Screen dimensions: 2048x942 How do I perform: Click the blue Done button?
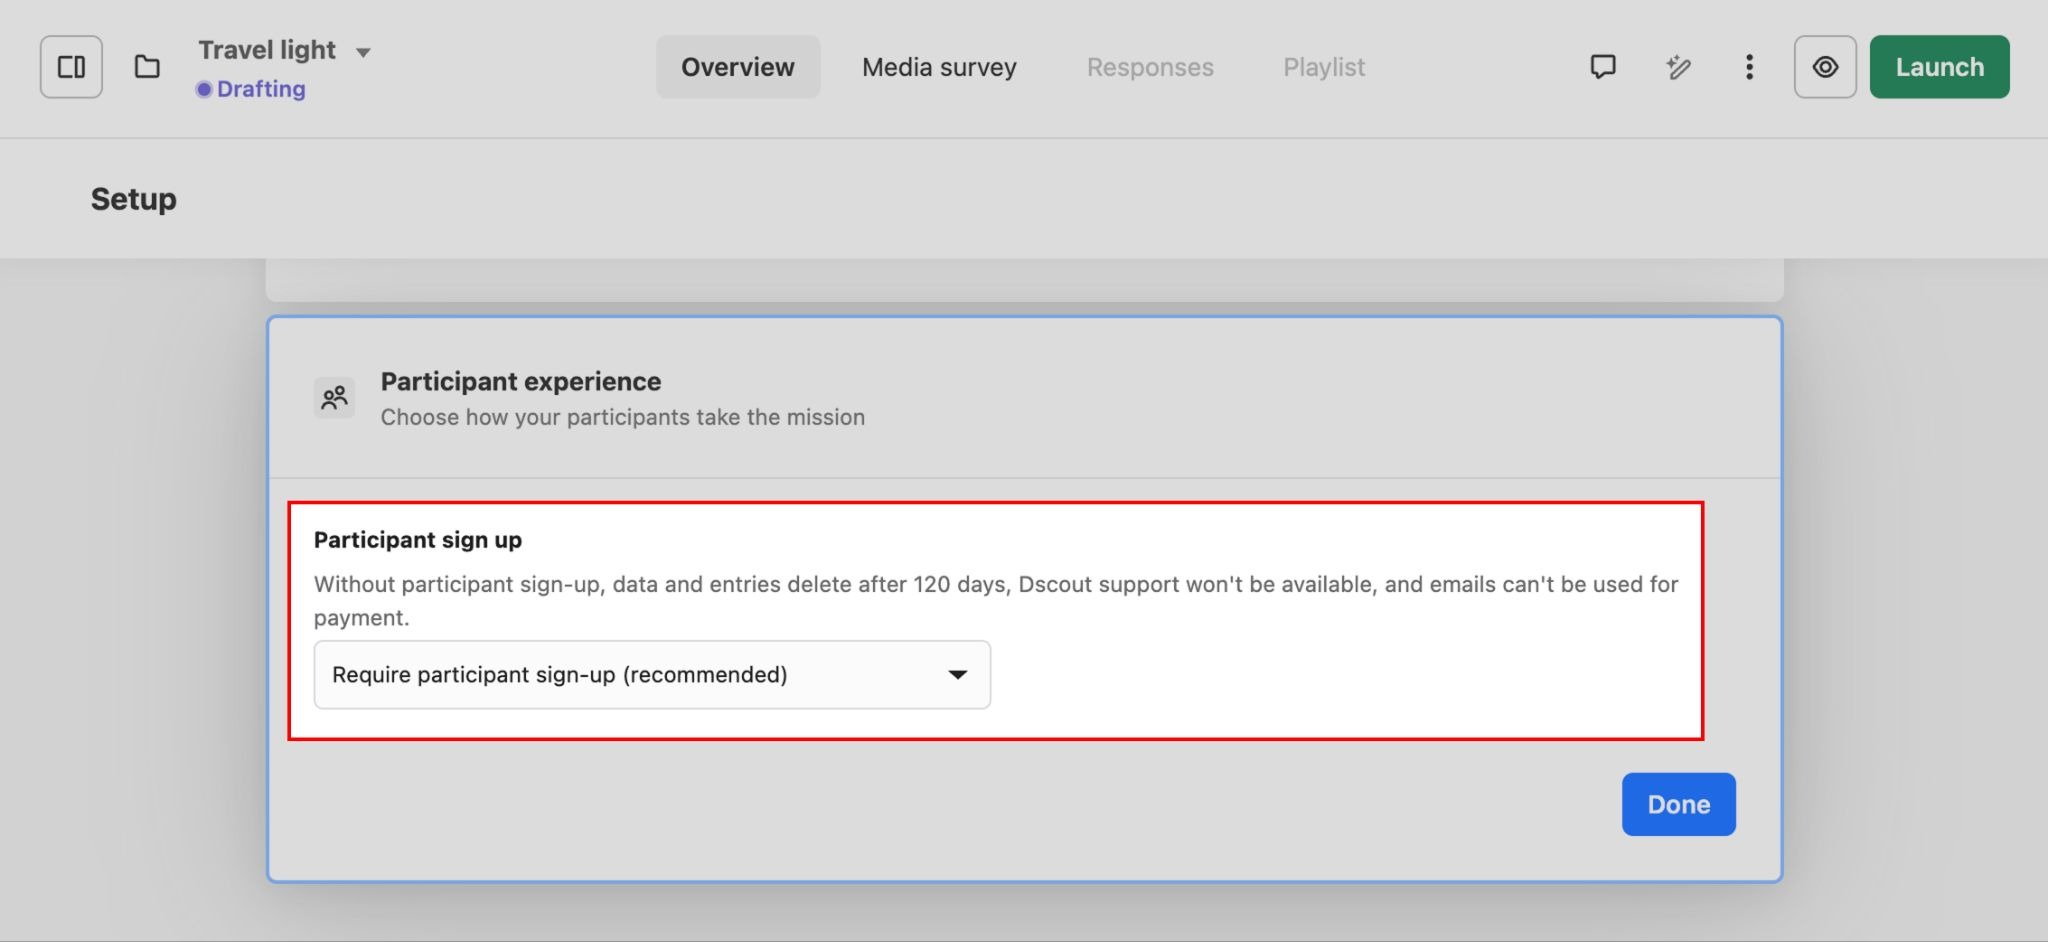[1678, 804]
